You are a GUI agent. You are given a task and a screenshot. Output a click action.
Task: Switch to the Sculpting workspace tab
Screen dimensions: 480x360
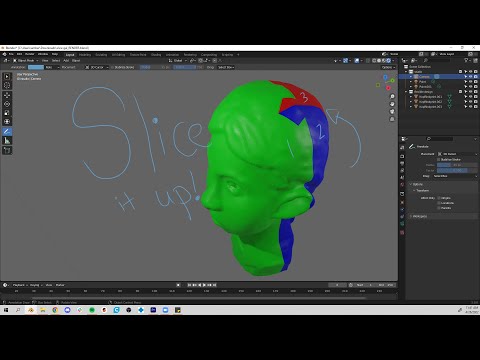point(101,55)
